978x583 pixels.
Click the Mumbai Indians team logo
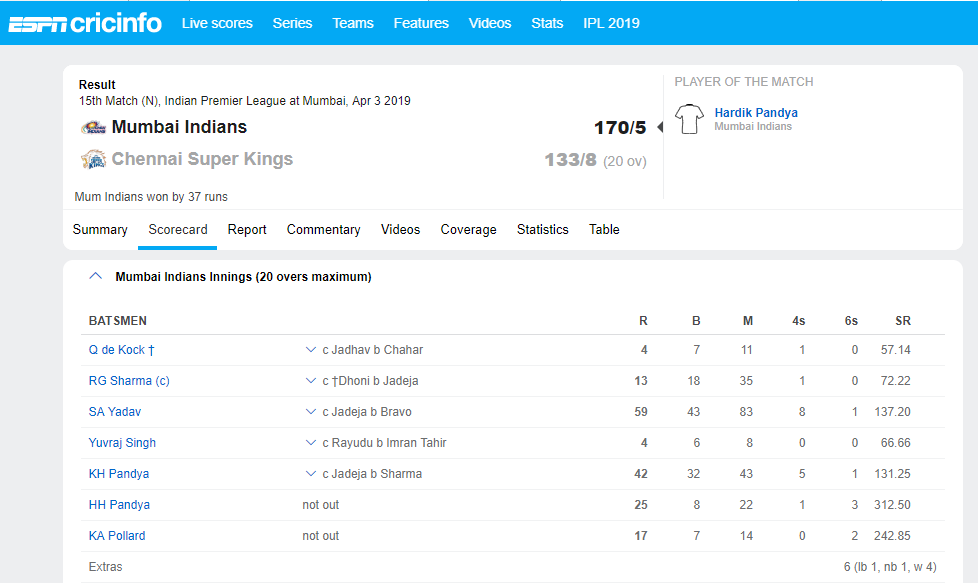coord(93,127)
